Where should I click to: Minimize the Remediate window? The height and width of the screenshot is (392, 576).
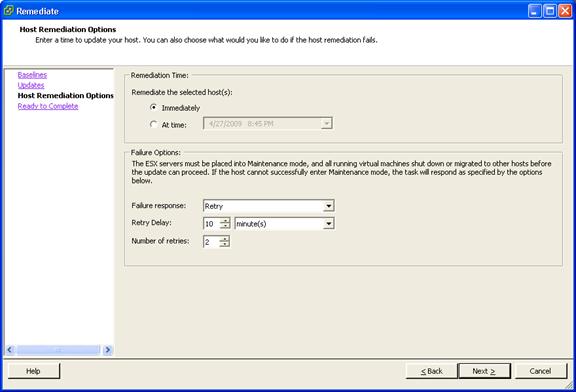coord(534,11)
